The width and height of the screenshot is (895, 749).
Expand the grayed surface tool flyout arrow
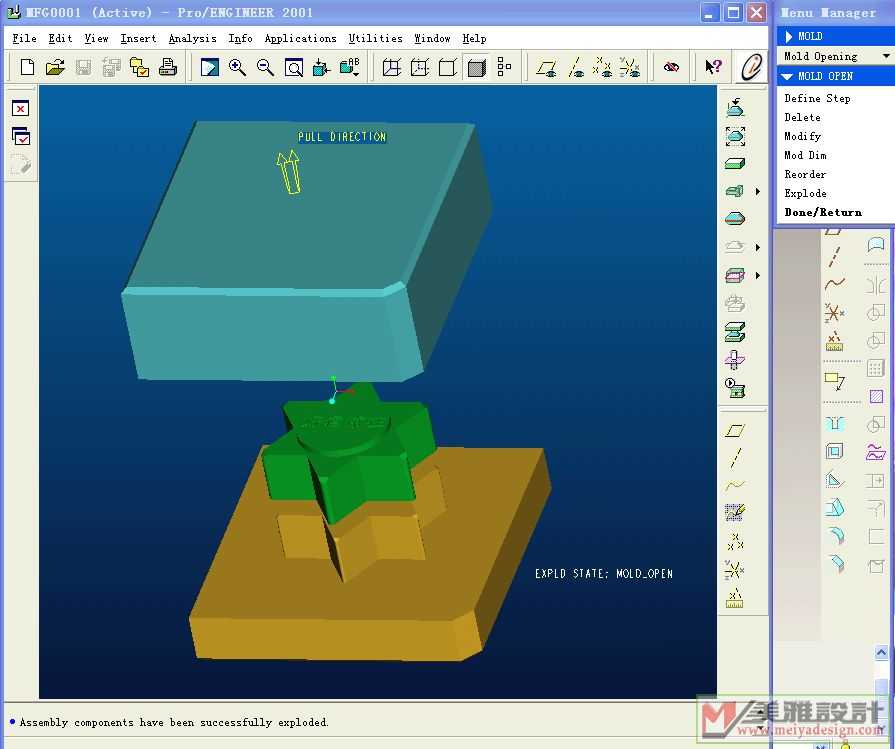[757, 247]
